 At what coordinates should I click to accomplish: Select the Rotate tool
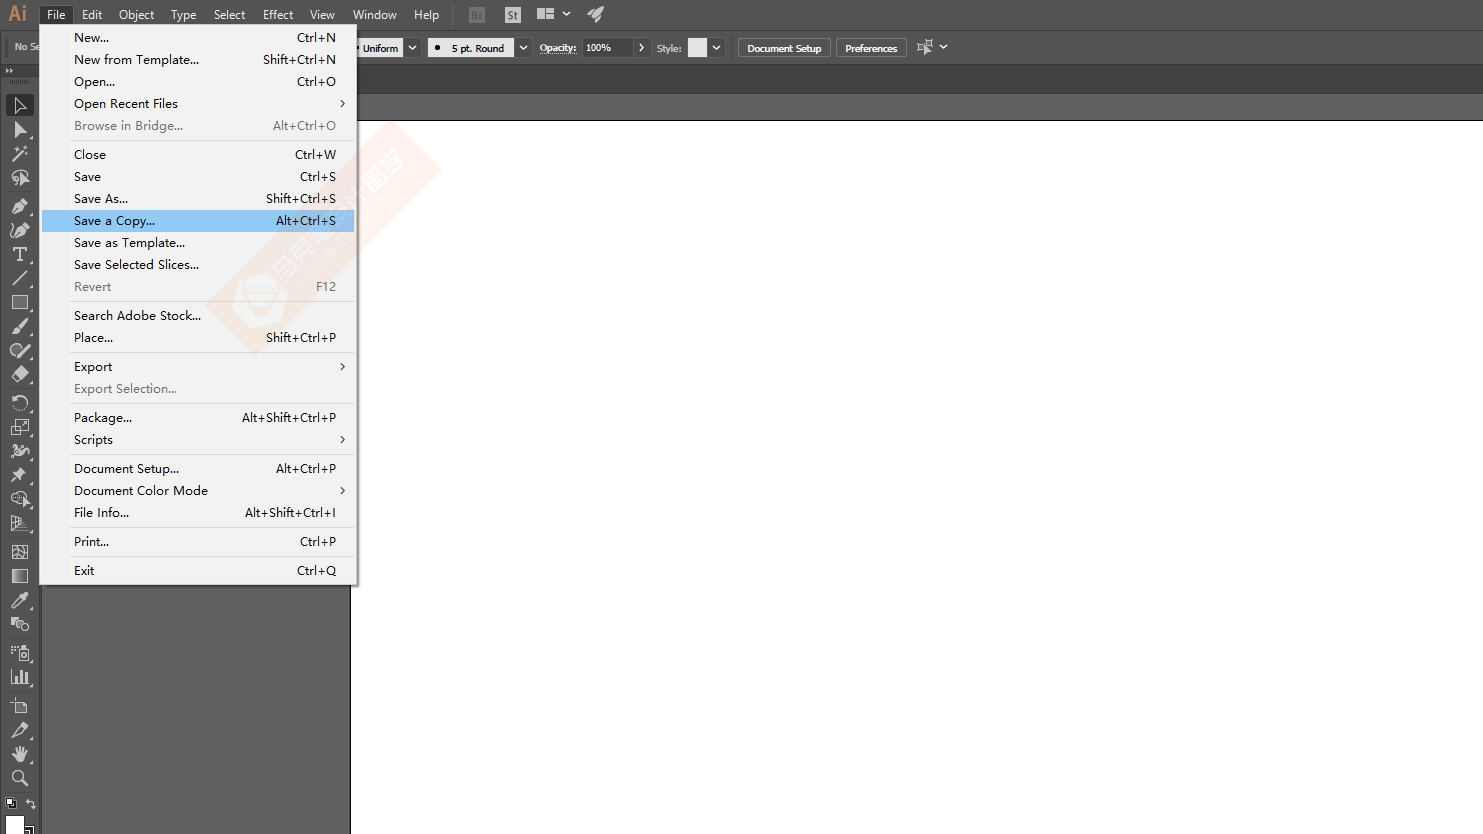[x=20, y=403]
